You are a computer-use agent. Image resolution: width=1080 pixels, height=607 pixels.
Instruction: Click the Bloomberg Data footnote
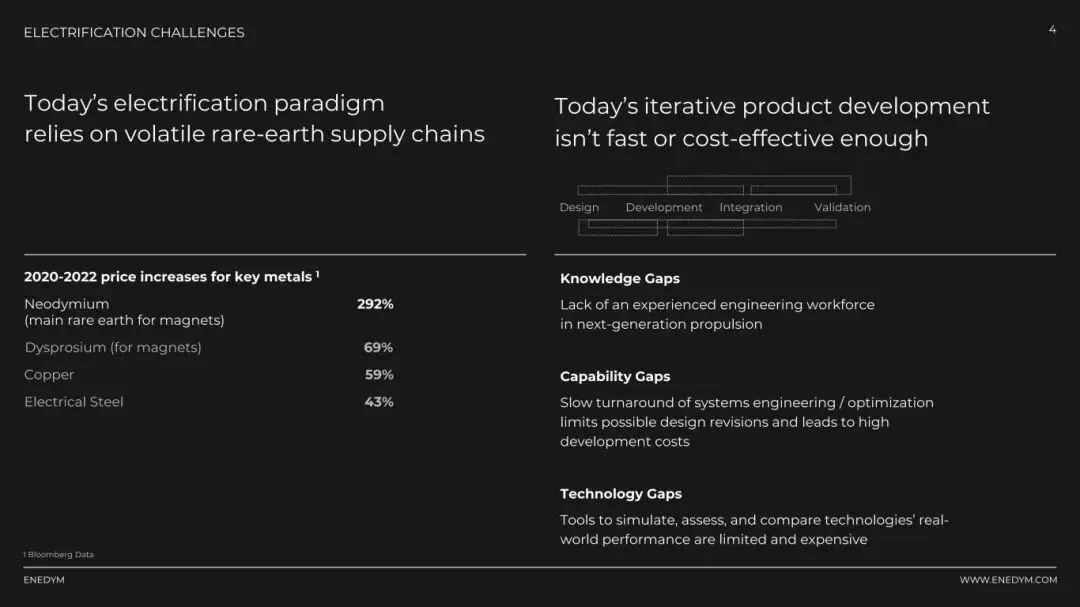(x=59, y=555)
